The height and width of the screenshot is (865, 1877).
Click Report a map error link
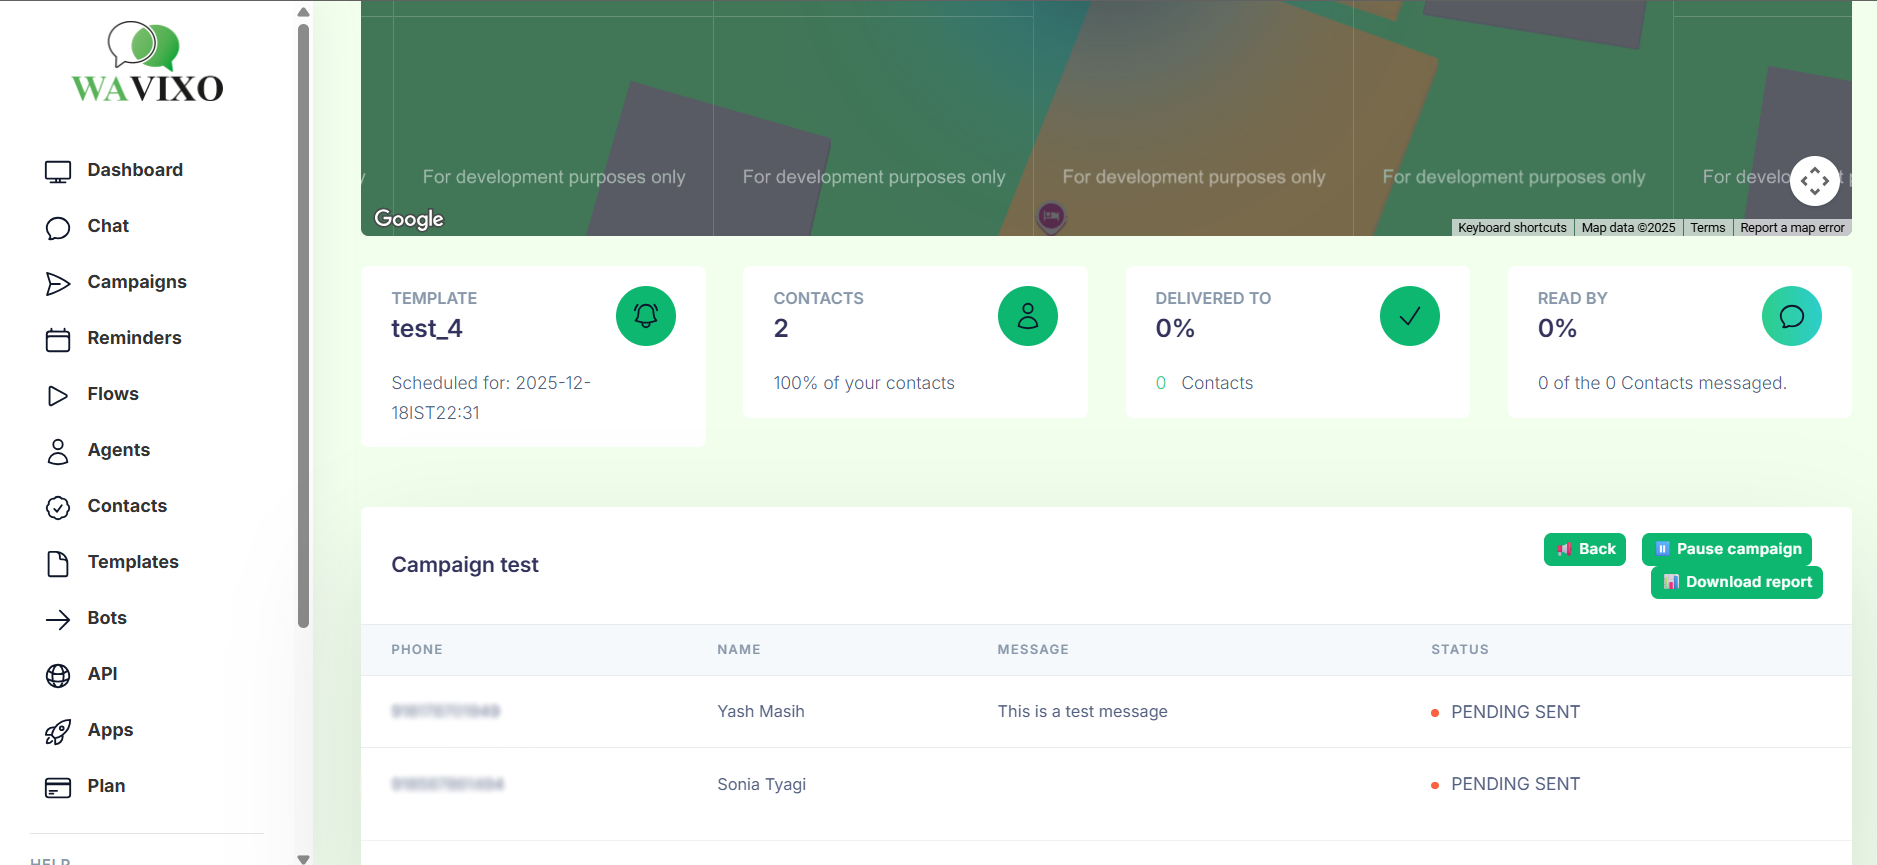tap(1791, 228)
